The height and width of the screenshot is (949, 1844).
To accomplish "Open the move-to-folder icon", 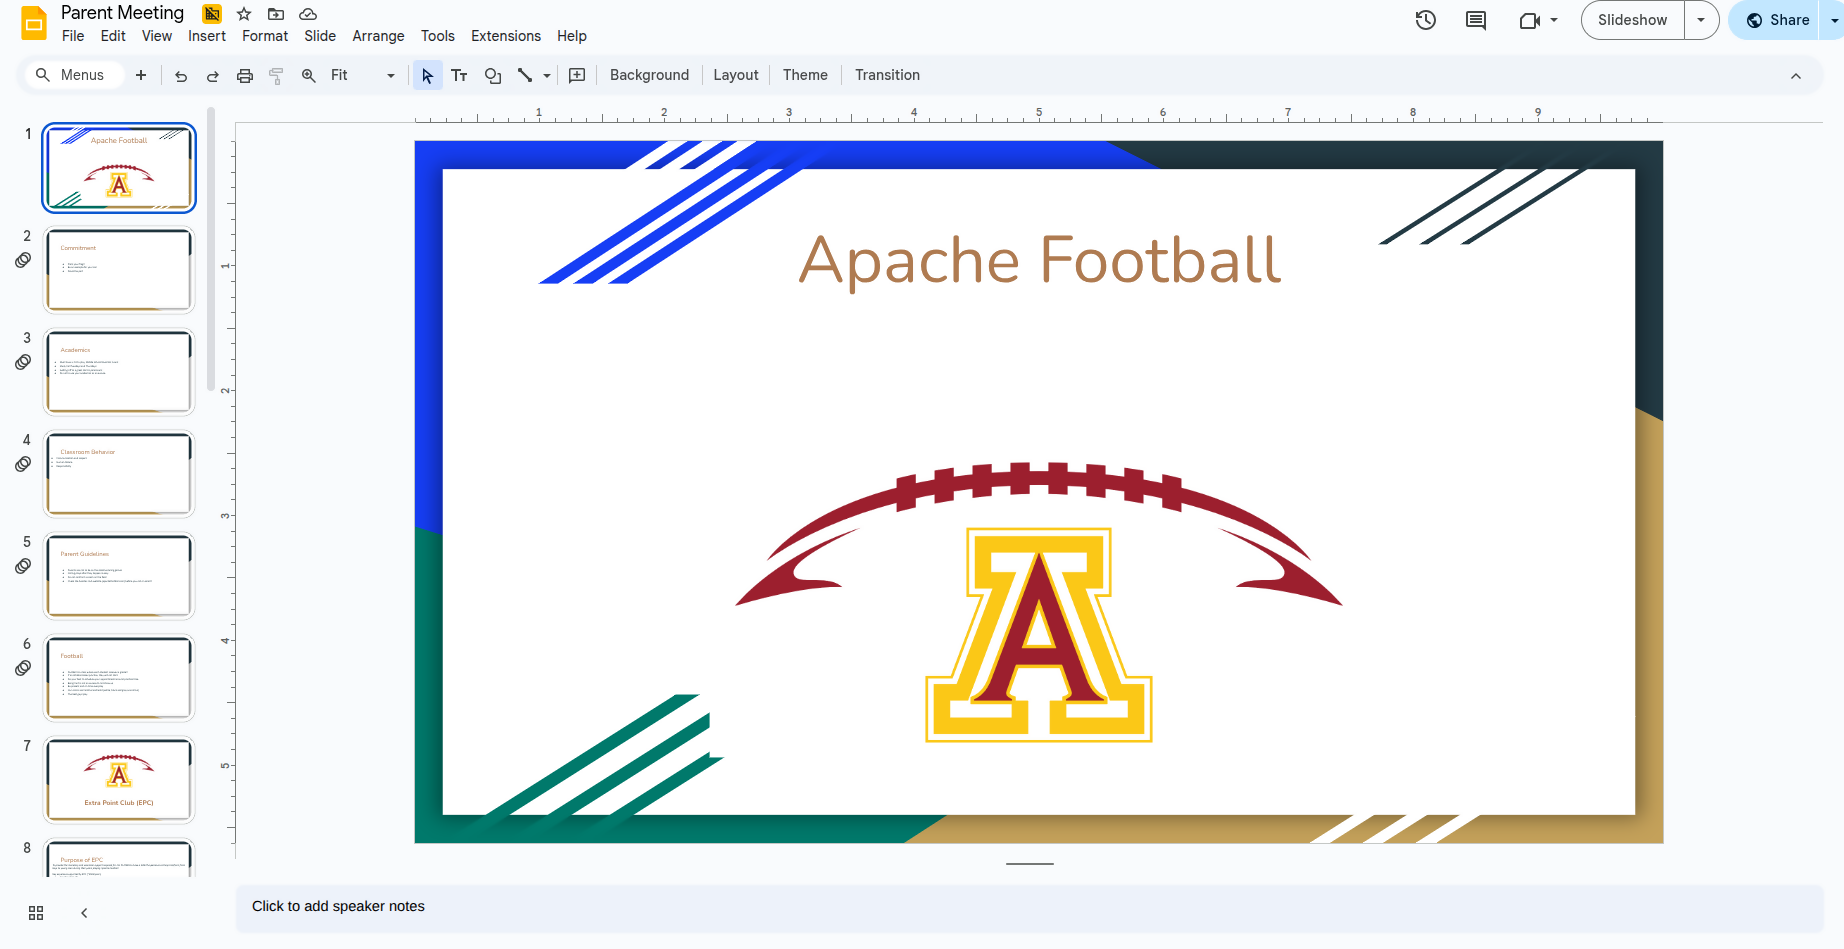I will click(x=276, y=14).
